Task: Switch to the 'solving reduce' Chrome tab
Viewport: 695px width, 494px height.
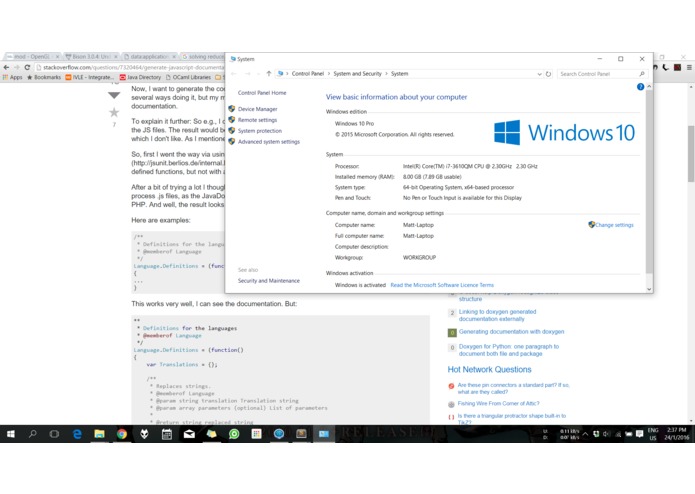Action: pos(204,57)
